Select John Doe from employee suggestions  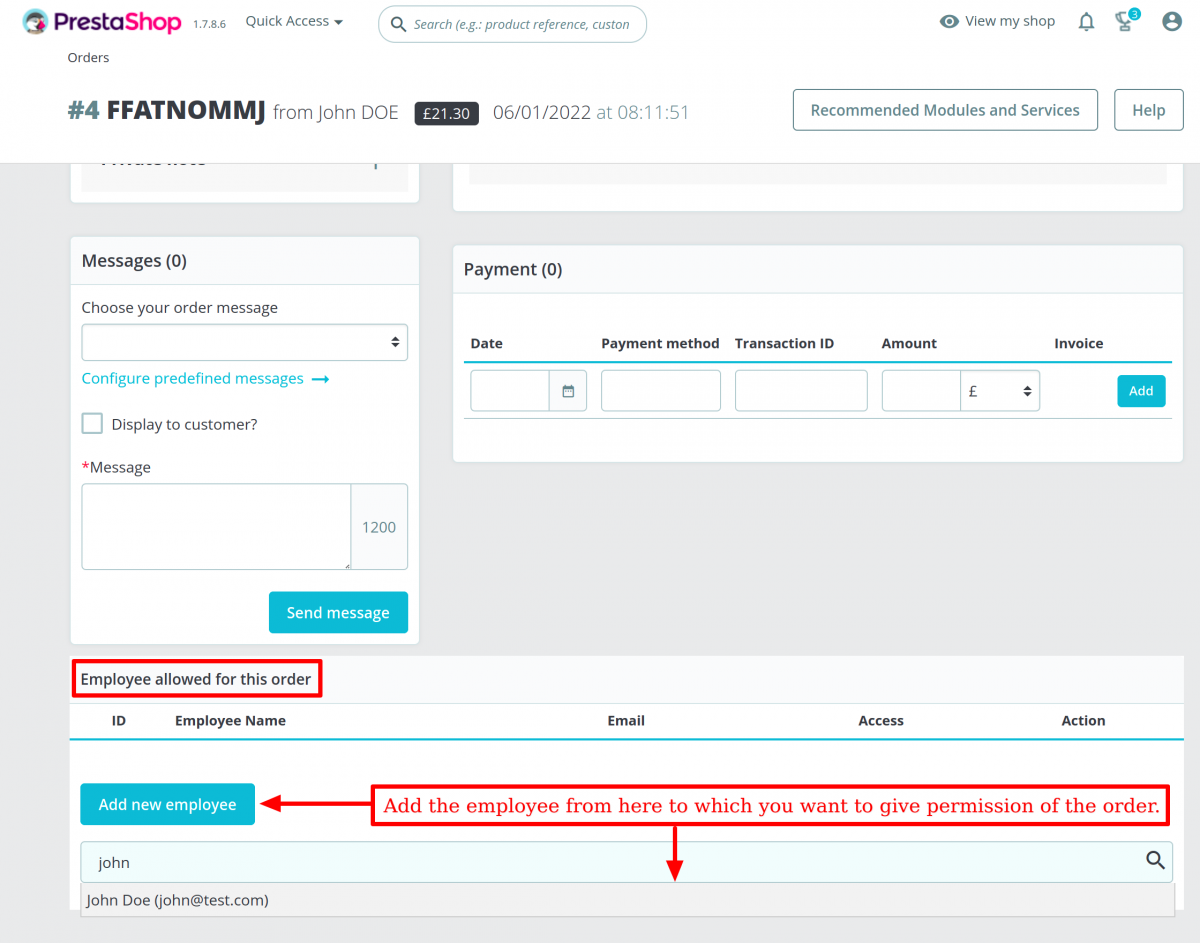[177, 900]
